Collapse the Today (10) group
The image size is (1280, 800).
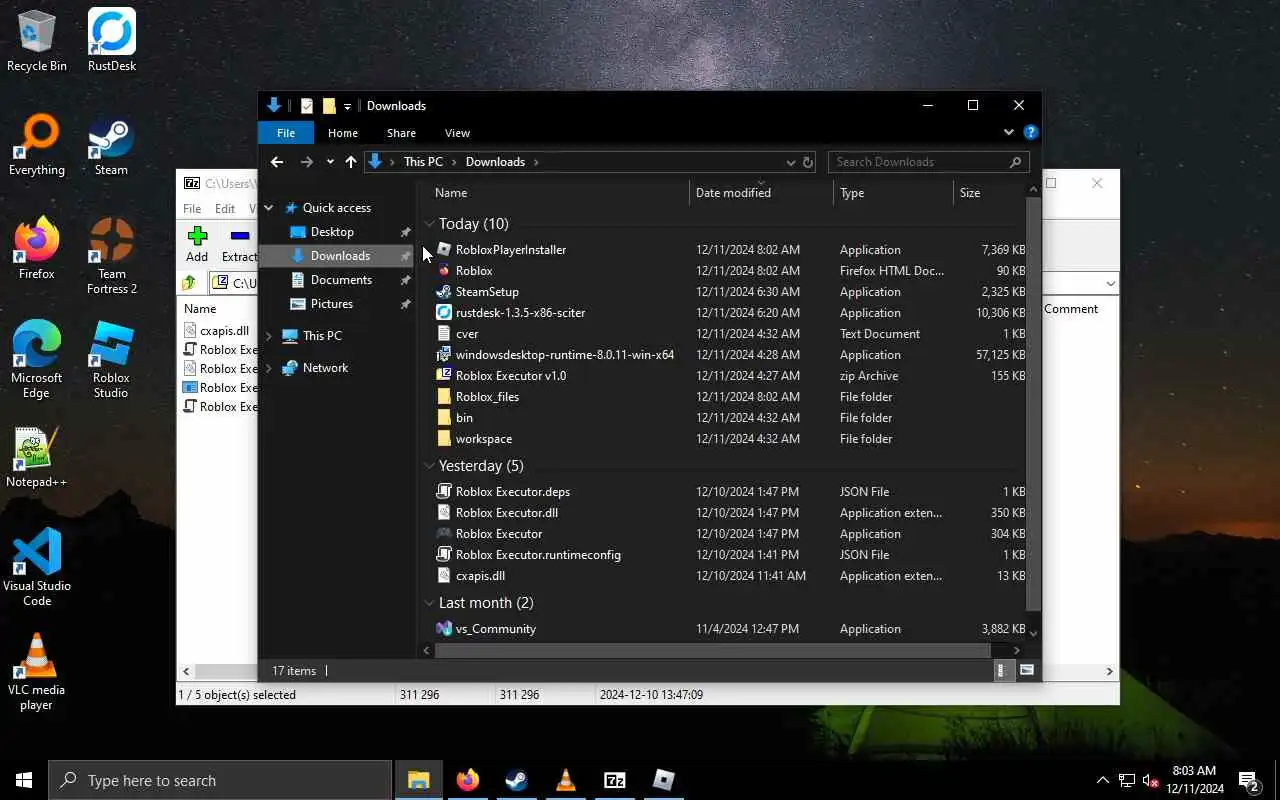429,224
